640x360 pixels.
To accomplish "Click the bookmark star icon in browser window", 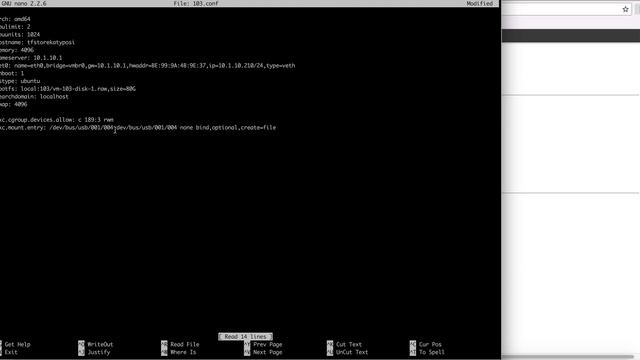I will (625, 9).
